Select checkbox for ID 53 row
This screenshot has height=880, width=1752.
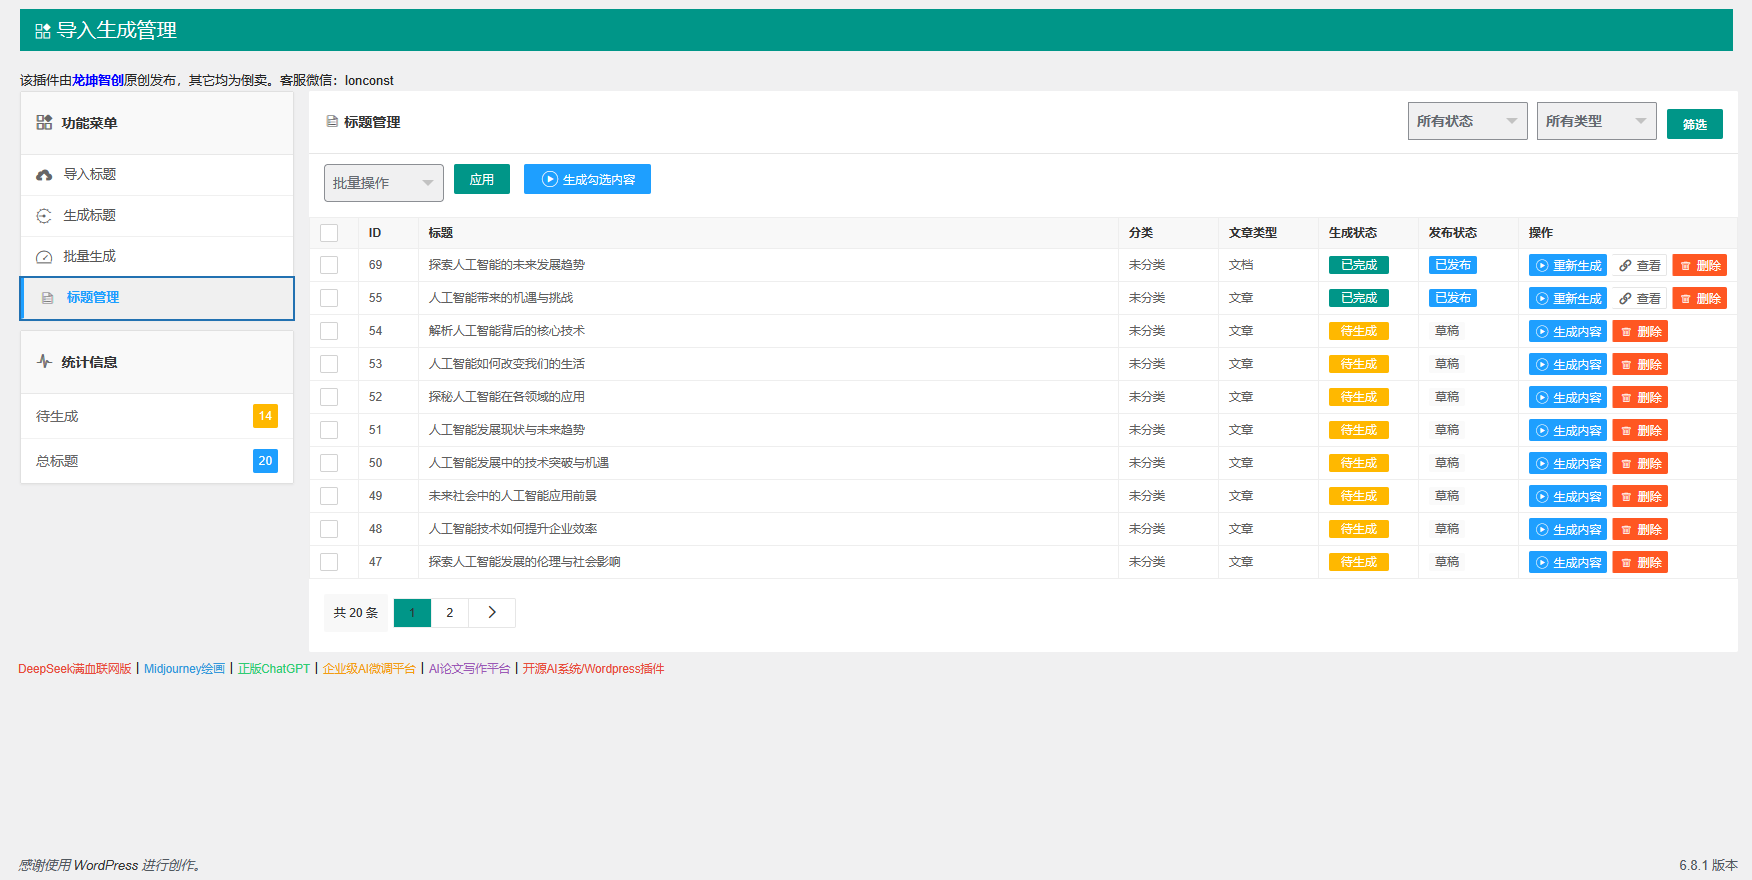(x=329, y=364)
